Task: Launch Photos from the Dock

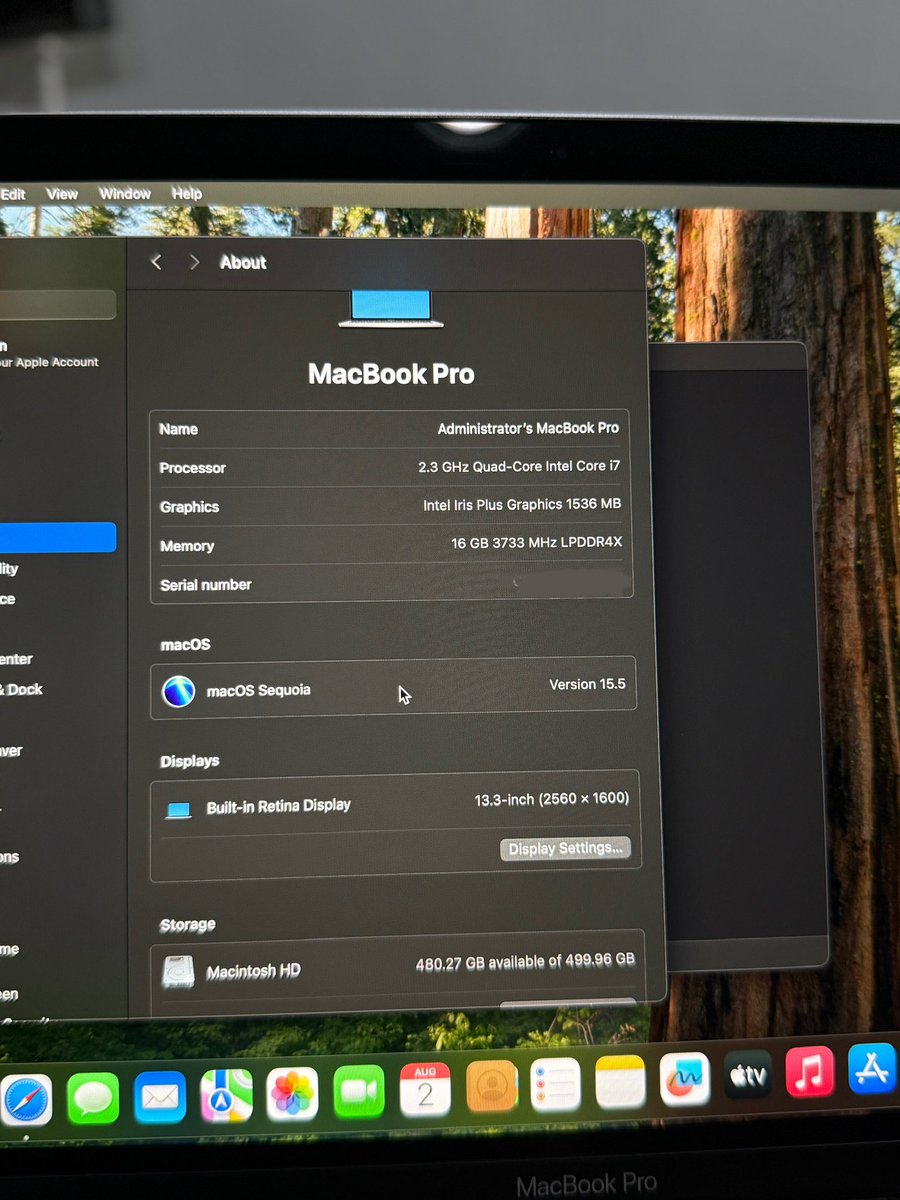Action: (x=292, y=1092)
